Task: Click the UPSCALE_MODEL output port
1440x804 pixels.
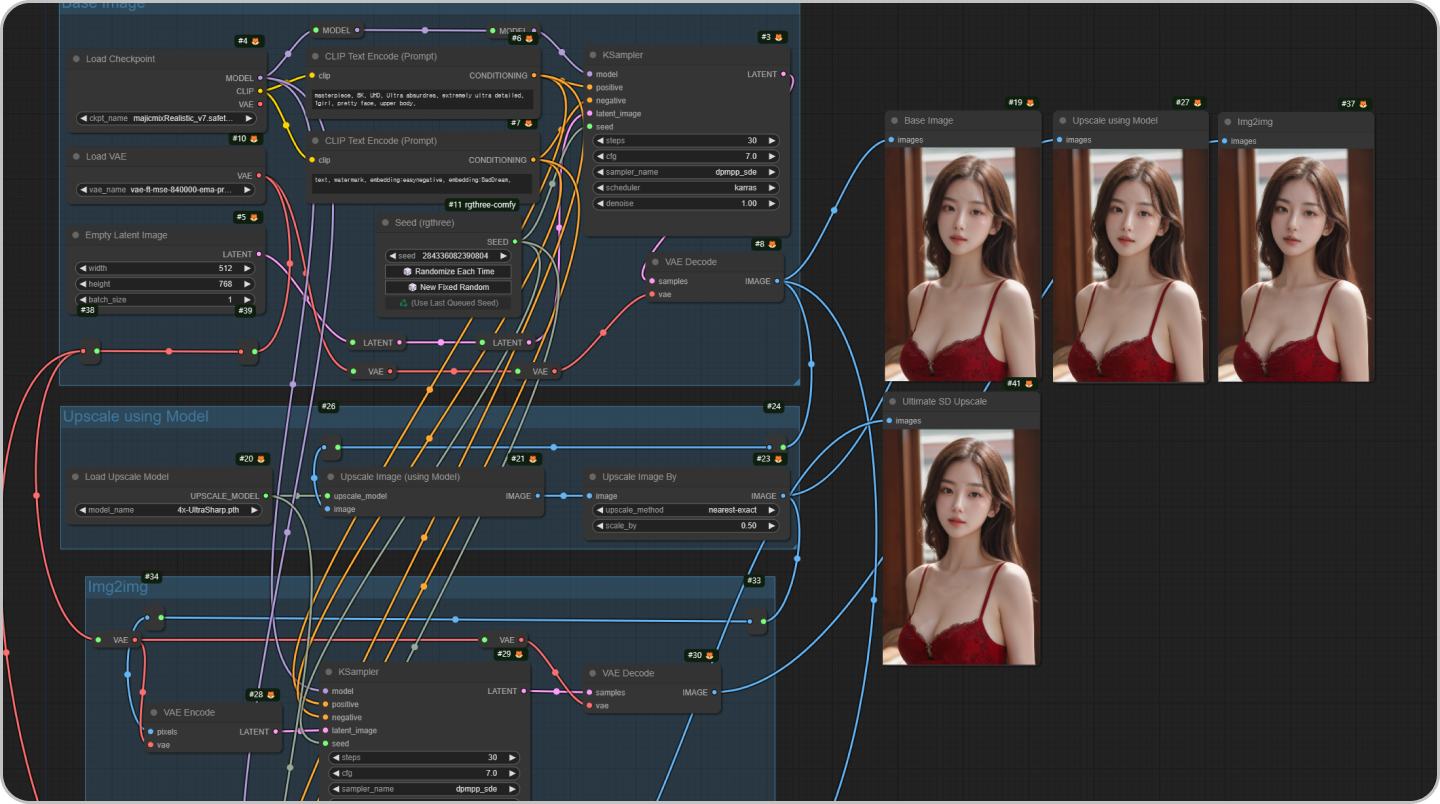Action: (x=266, y=496)
